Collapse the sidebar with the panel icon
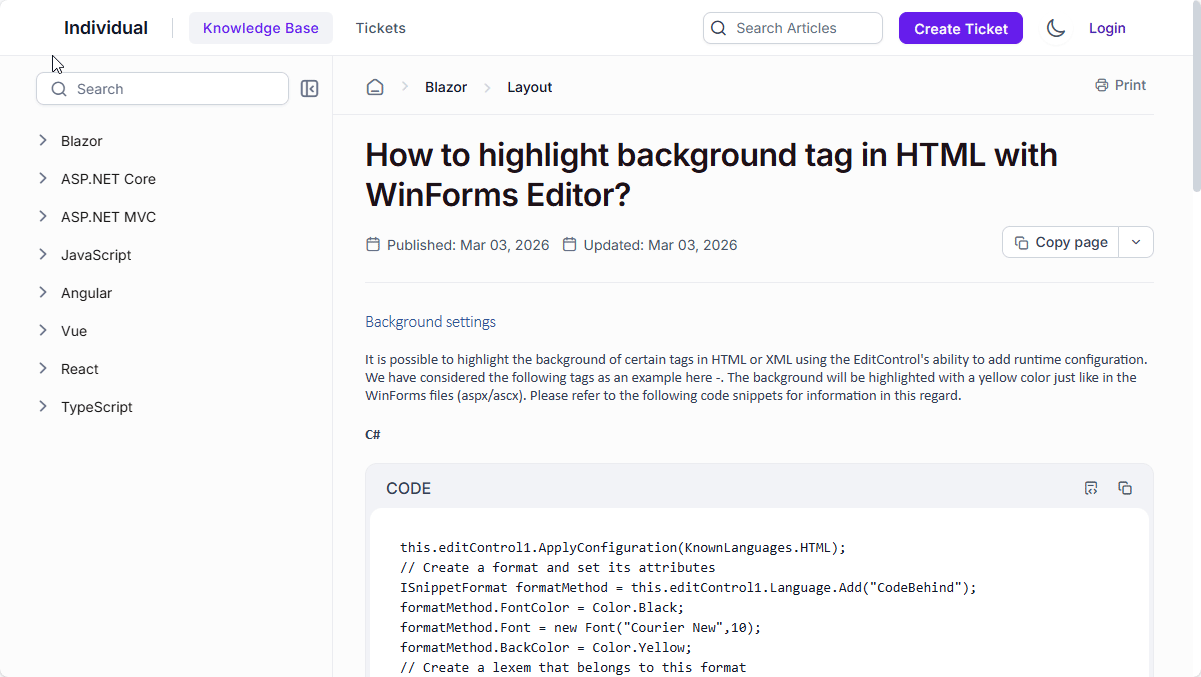 (x=309, y=88)
